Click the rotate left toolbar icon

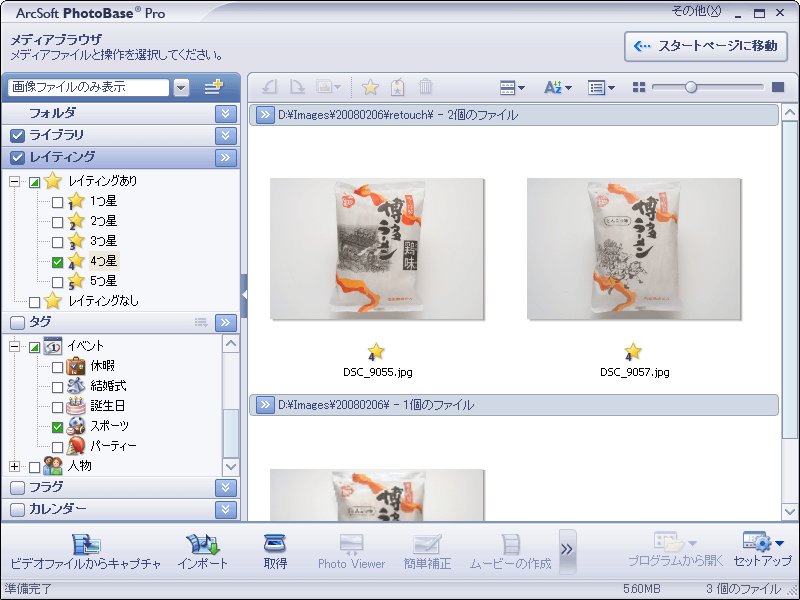[269, 87]
